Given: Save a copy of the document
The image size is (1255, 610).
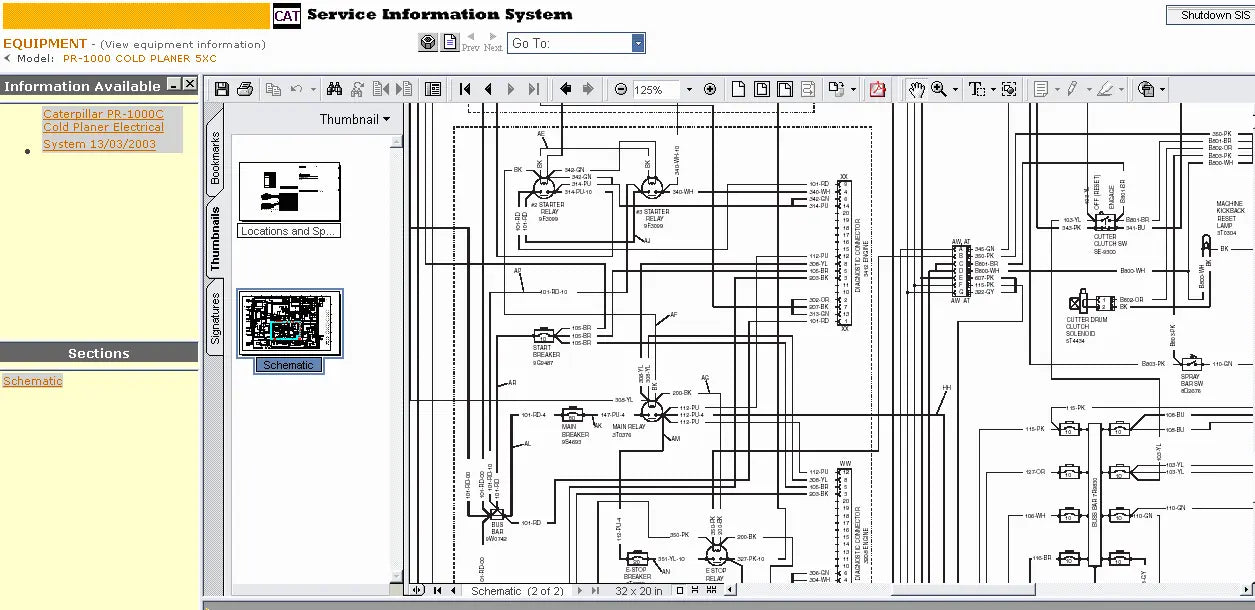Looking at the screenshot, I should point(221,89).
